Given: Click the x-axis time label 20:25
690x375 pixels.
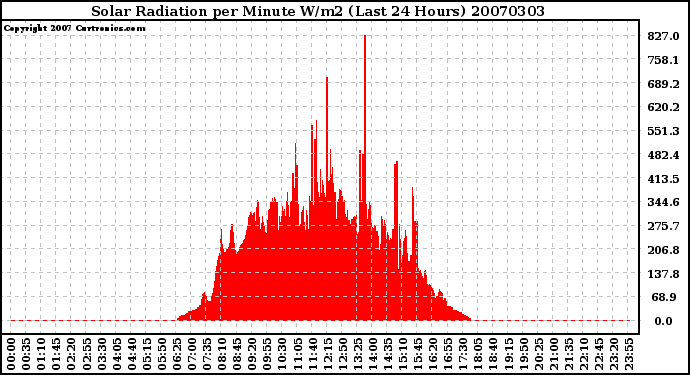Looking at the screenshot, I should point(538,354).
